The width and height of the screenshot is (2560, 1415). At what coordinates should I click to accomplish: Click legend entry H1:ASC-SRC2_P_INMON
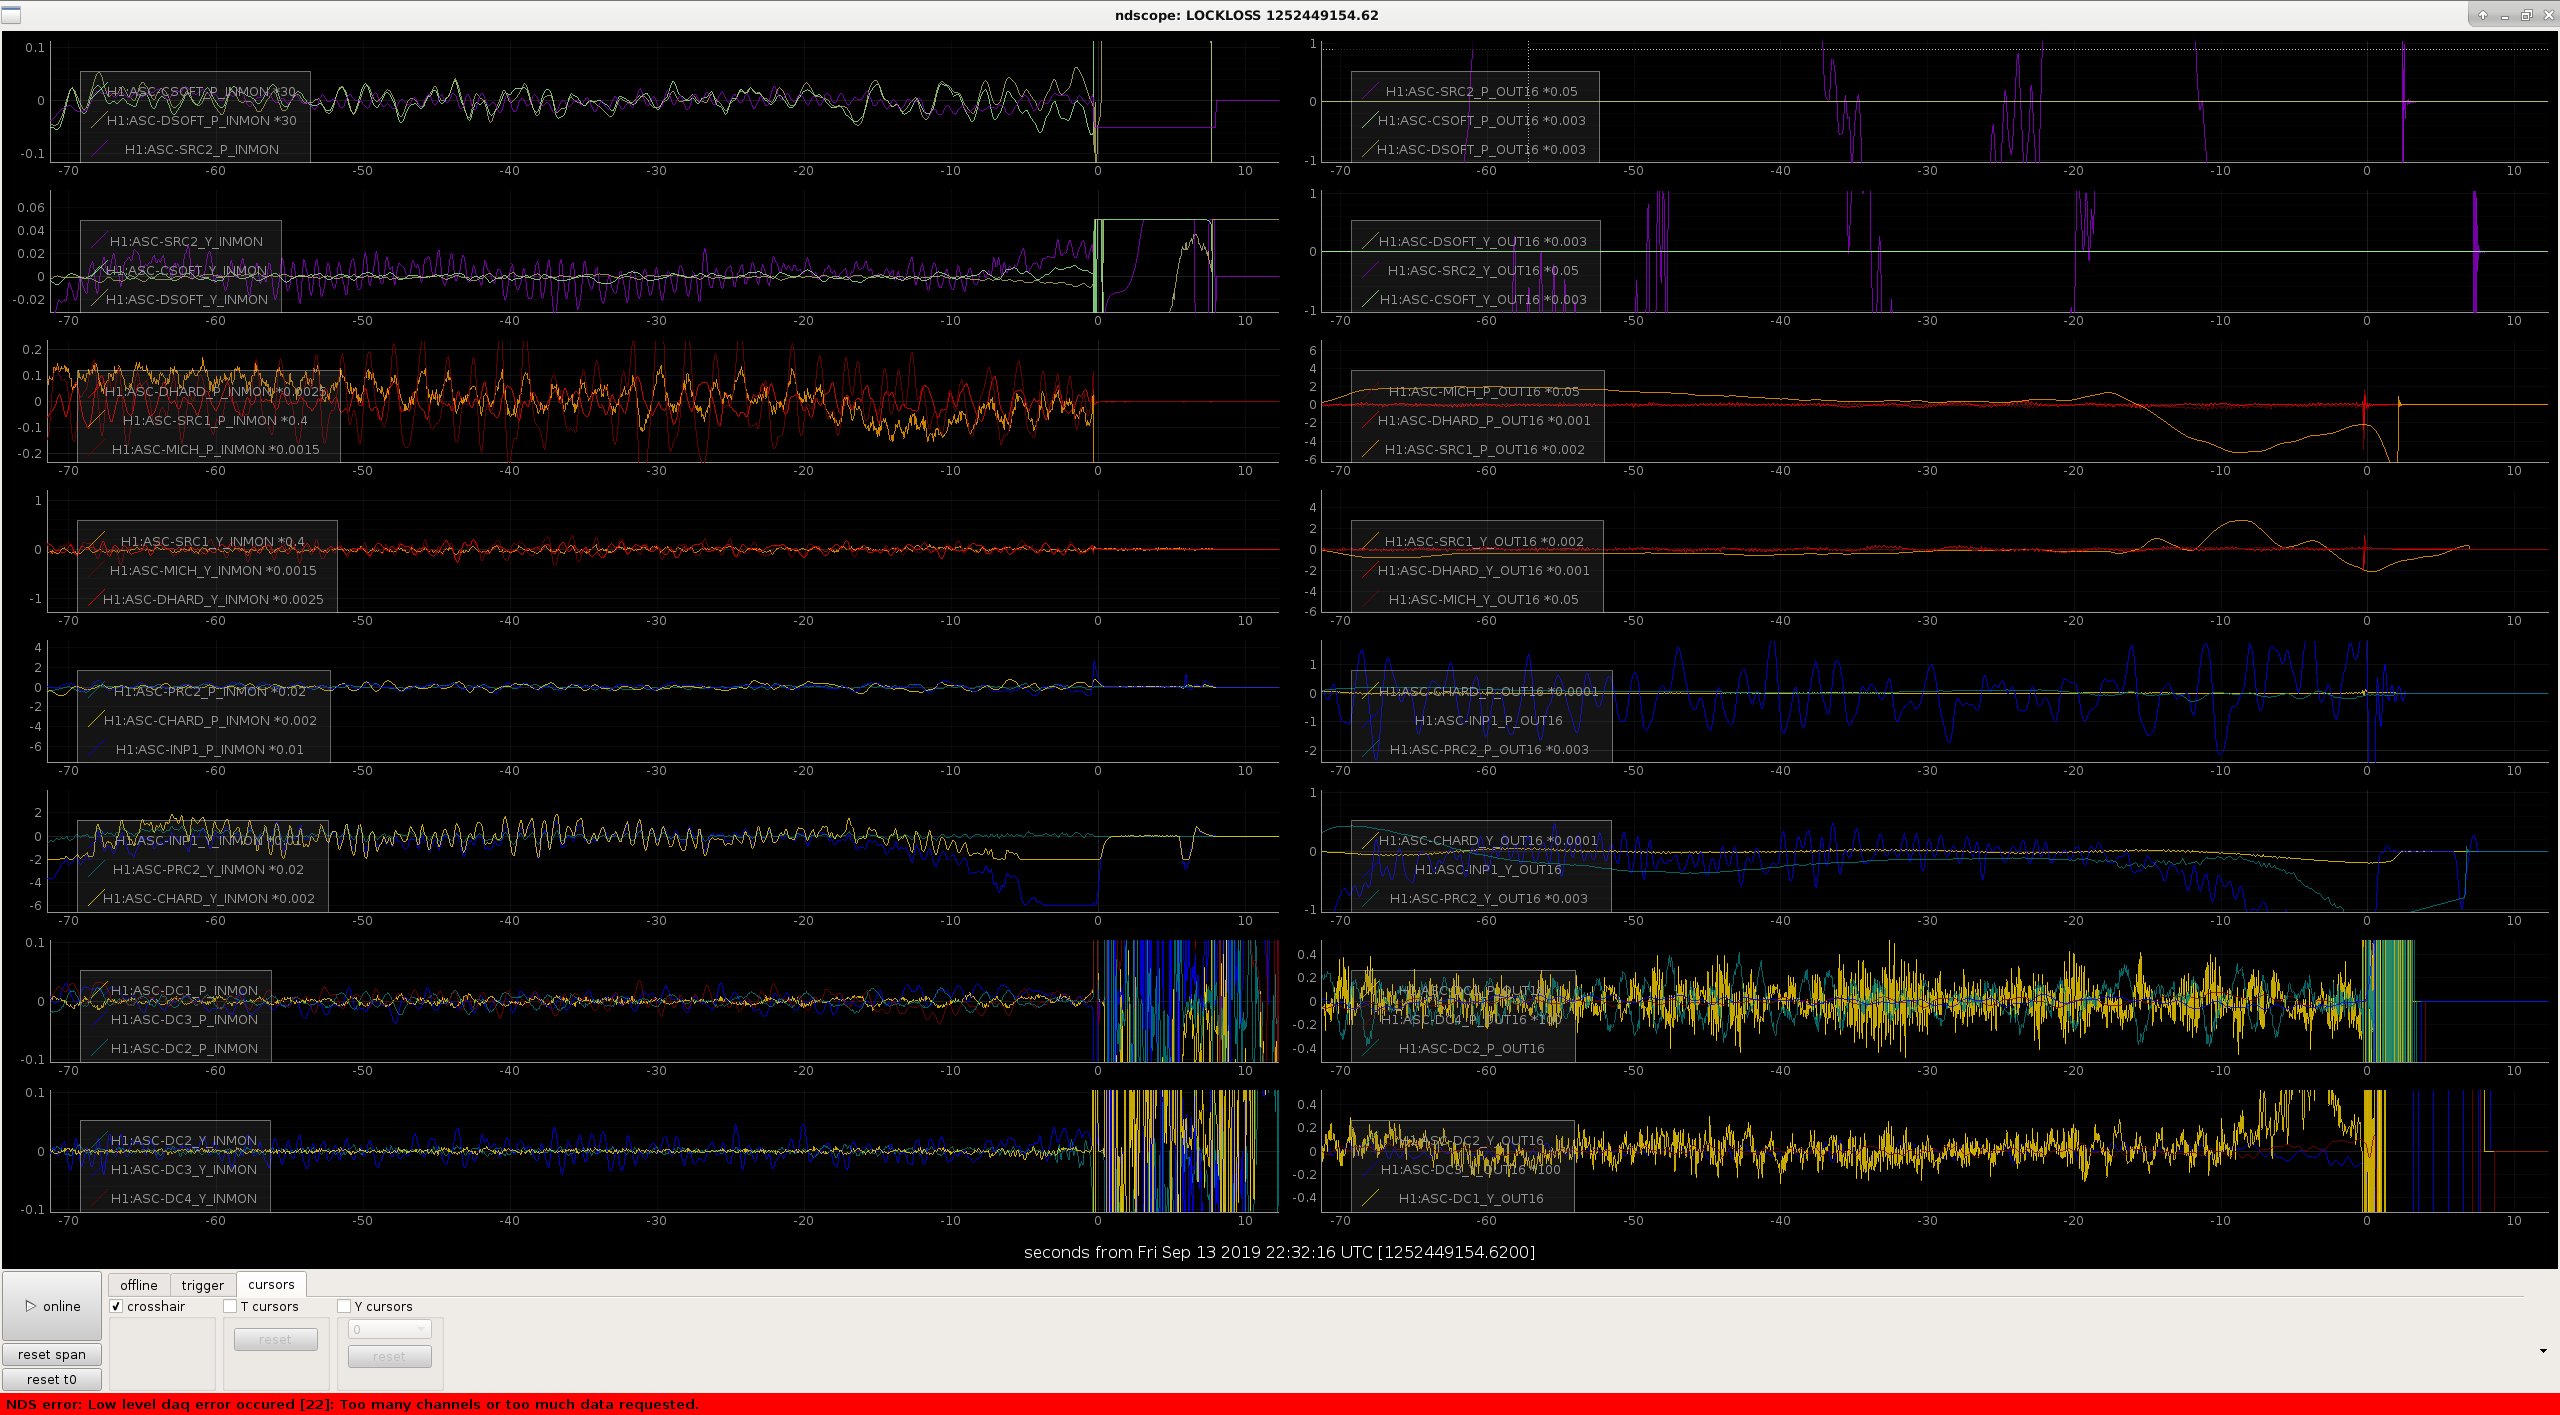[202, 149]
